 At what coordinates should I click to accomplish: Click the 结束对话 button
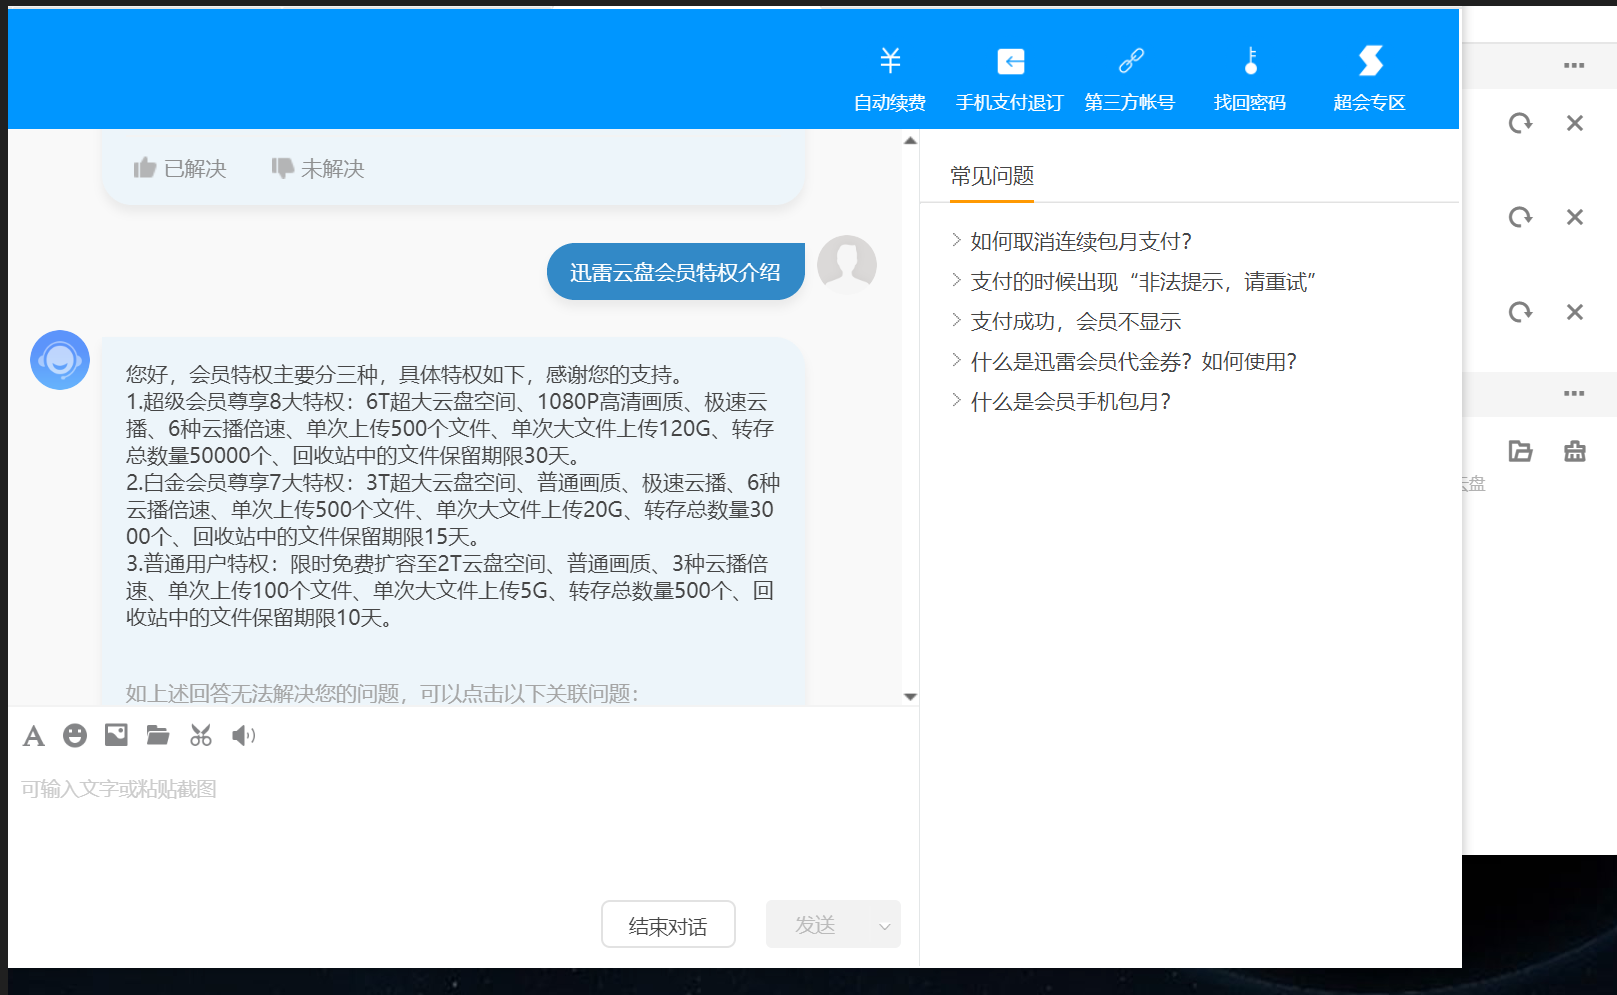tap(668, 925)
